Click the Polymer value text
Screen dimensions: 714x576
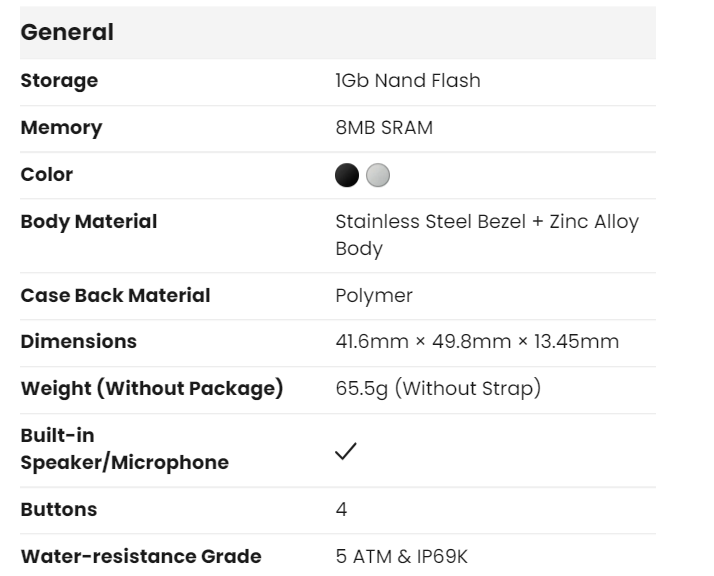tap(374, 296)
